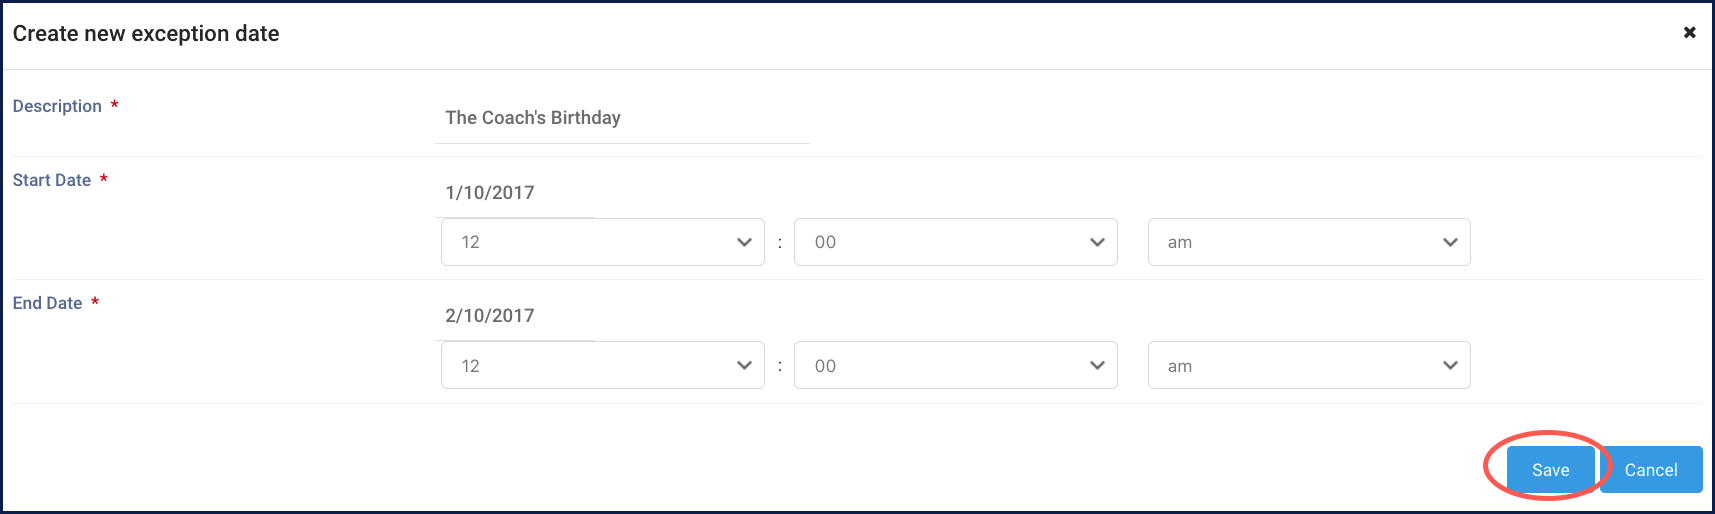Click the chevron arrow of Start Date am/pm
Screen dimensions: 1715x514
click(x=1450, y=242)
